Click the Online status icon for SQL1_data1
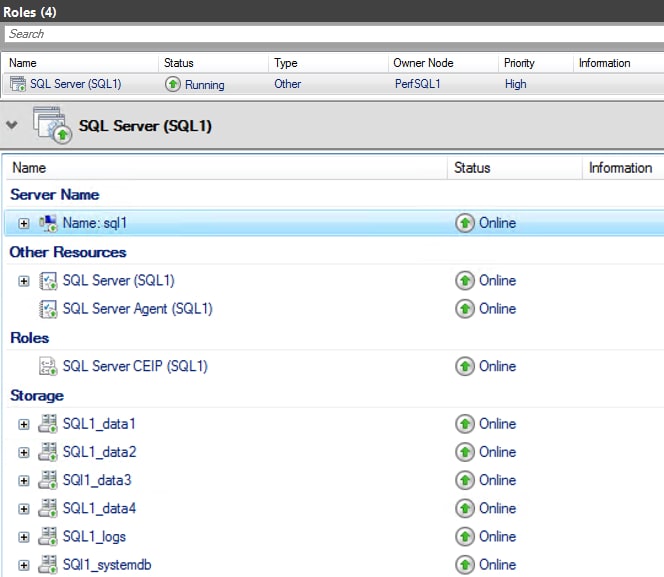 click(x=465, y=424)
